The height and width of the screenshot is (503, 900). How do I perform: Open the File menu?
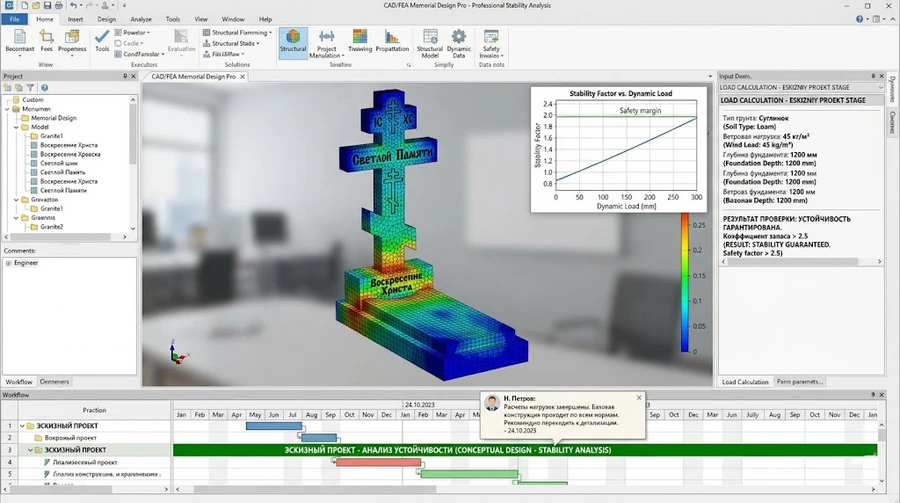(14, 19)
